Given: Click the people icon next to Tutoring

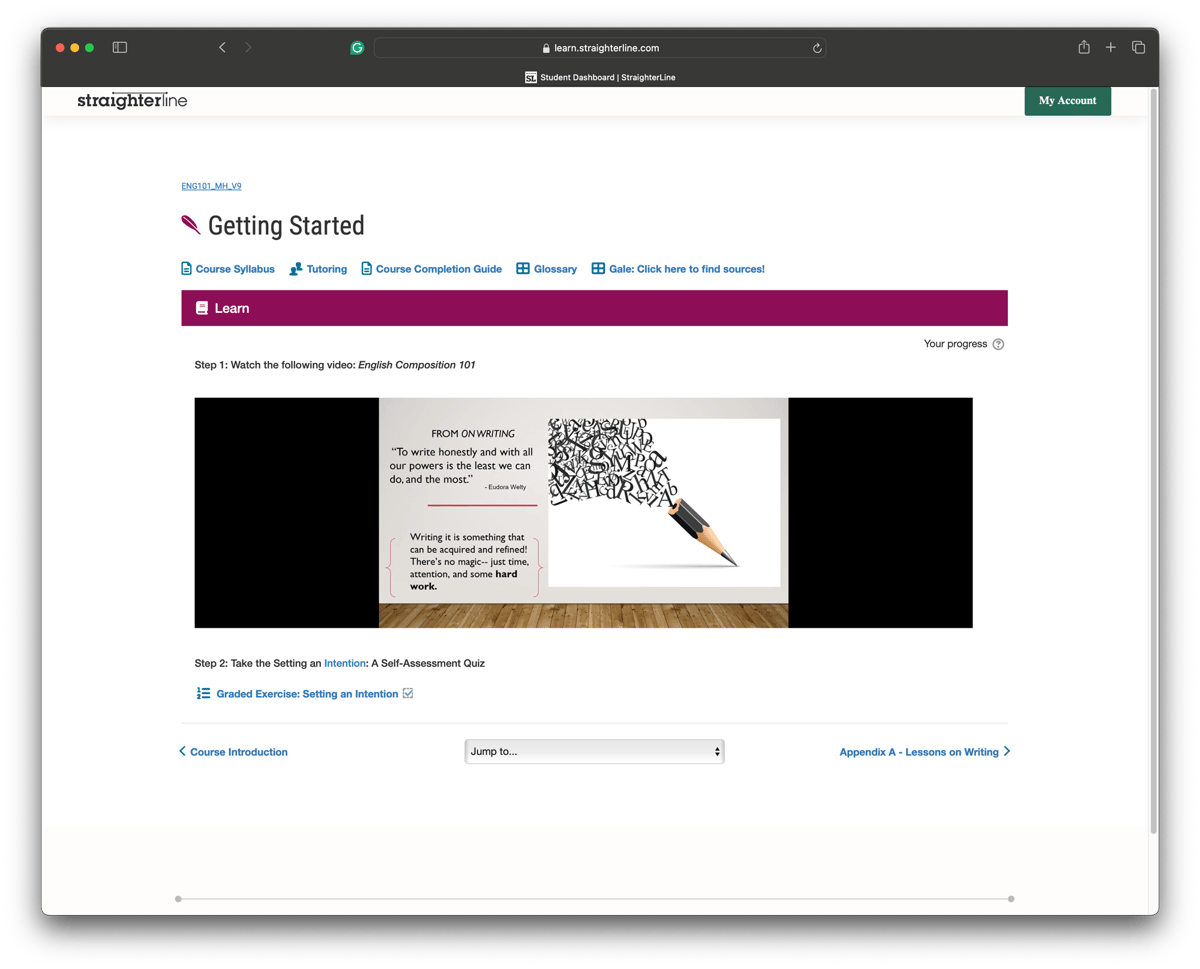Looking at the screenshot, I should click(295, 268).
